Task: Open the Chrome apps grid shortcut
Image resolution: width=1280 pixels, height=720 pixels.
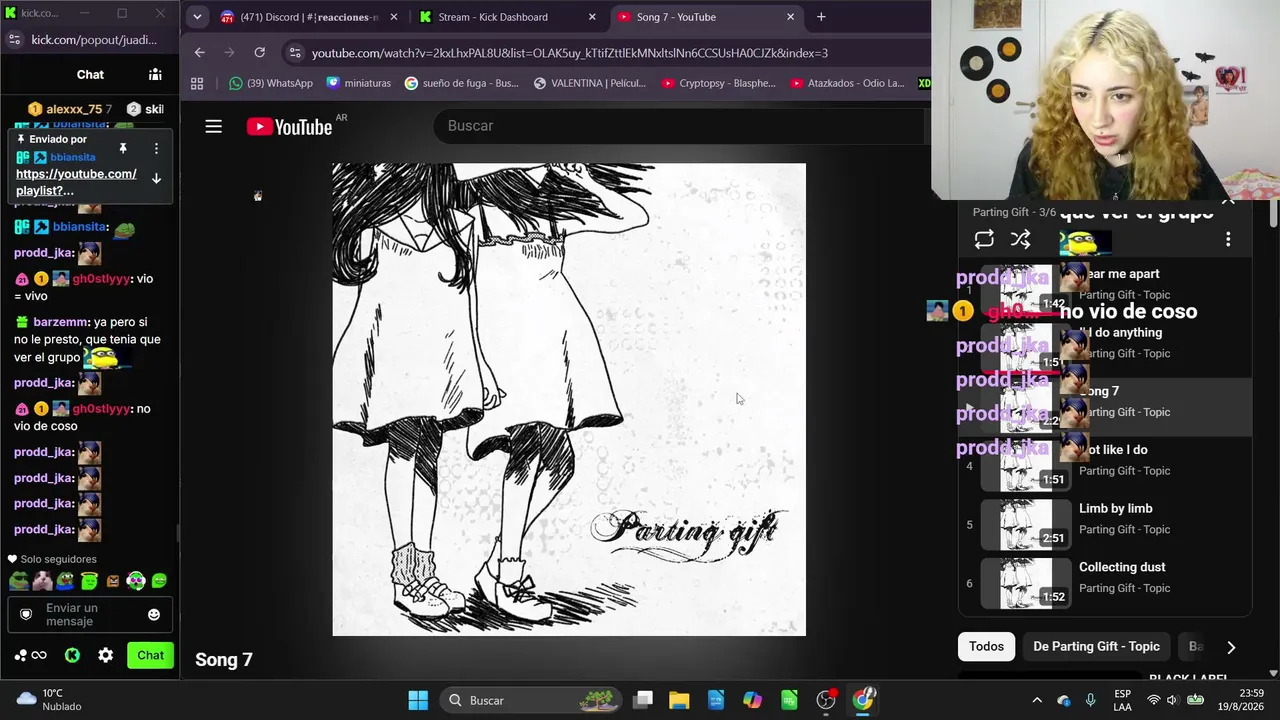Action: click(x=197, y=83)
